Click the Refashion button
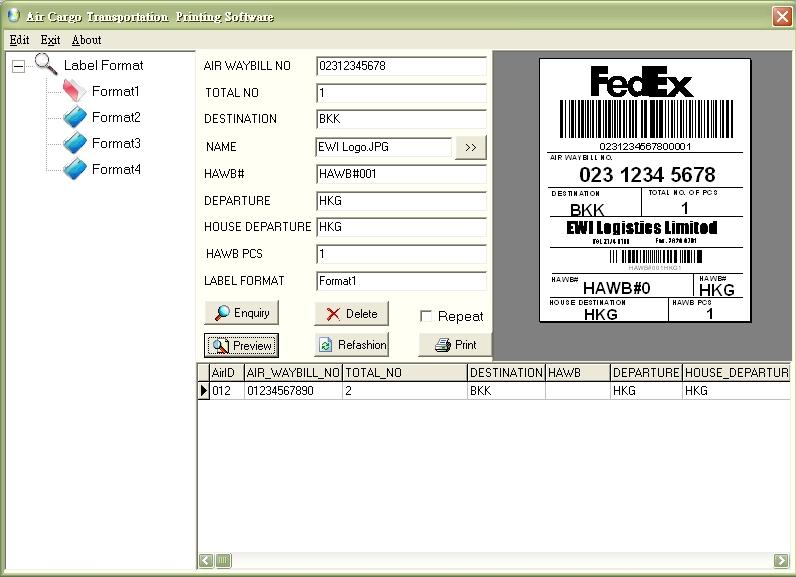 pos(351,345)
